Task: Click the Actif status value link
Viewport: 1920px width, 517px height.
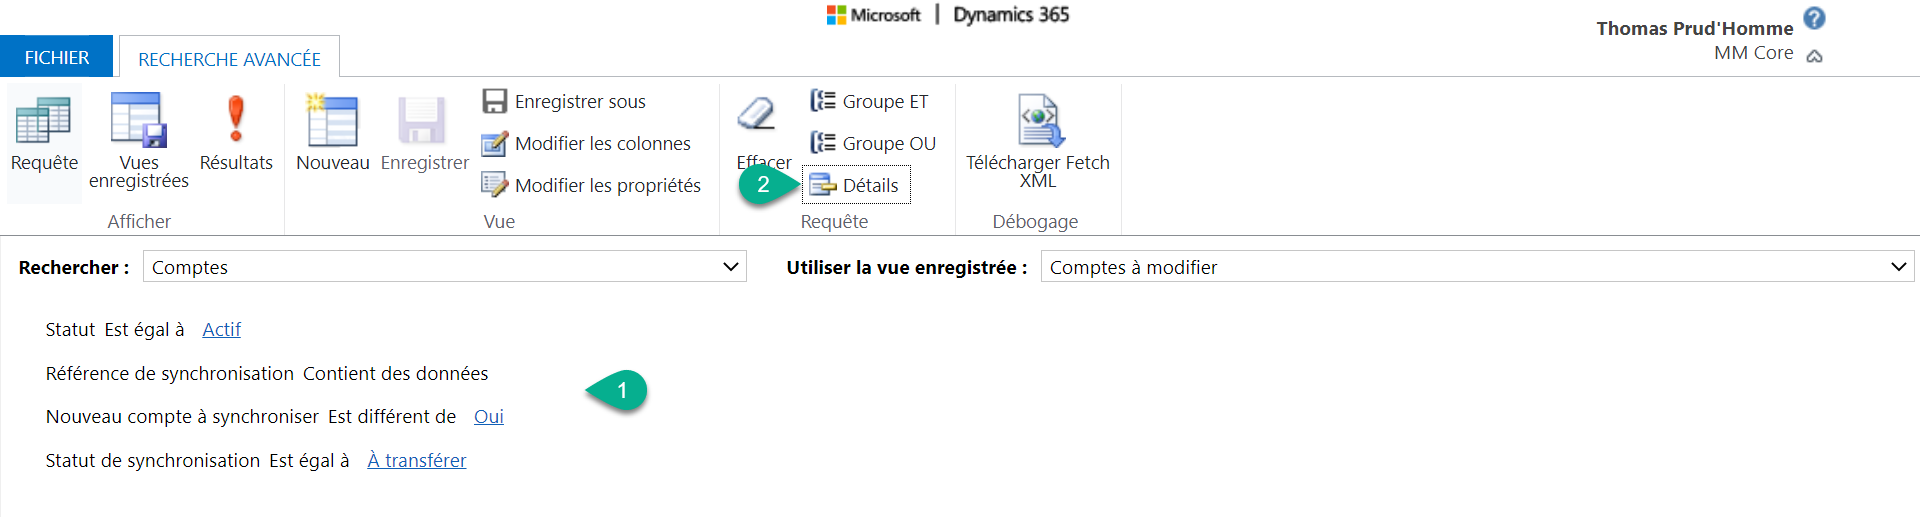Action: click(x=221, y=330)
